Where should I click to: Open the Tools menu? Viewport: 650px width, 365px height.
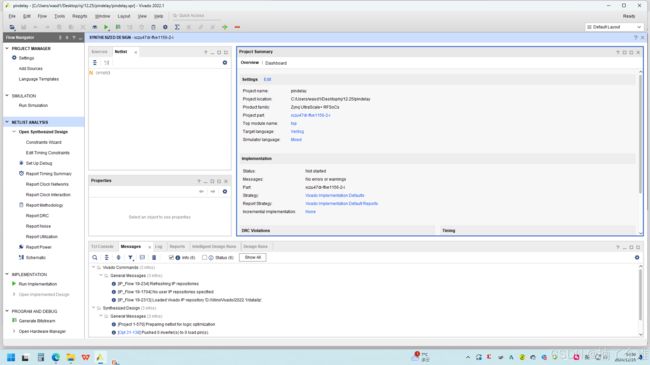60,16
